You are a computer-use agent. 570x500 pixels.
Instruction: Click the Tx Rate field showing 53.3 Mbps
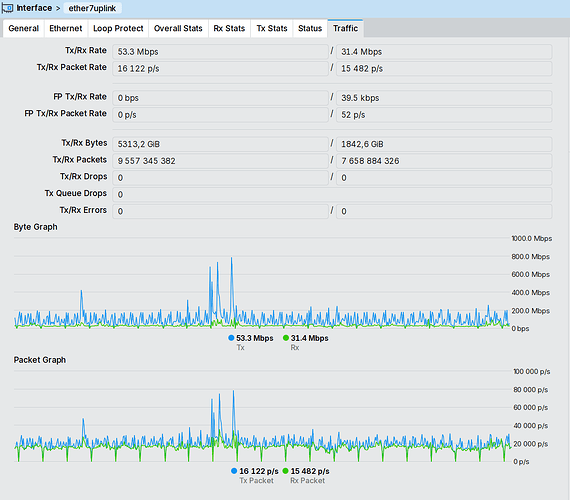pos(220,52)
